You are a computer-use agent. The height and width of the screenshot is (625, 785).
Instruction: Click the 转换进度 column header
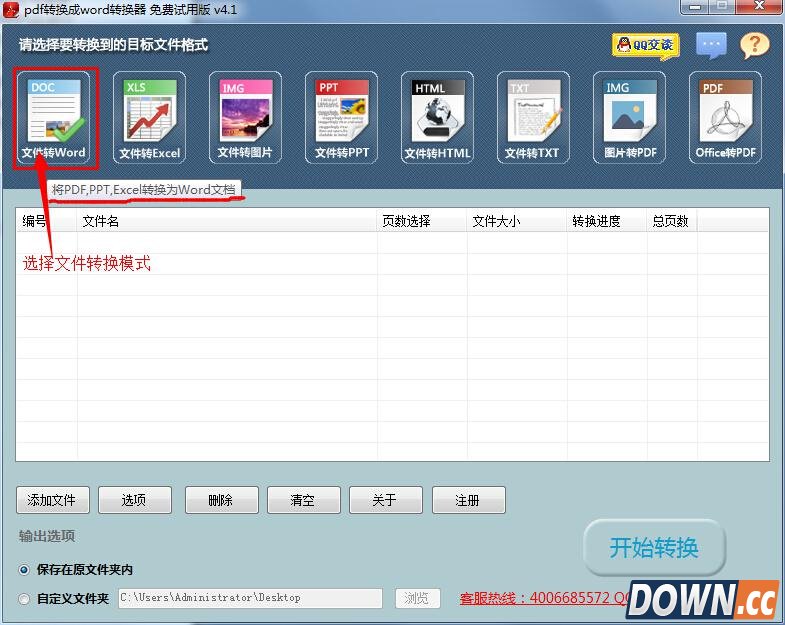(x=607, y=221)
